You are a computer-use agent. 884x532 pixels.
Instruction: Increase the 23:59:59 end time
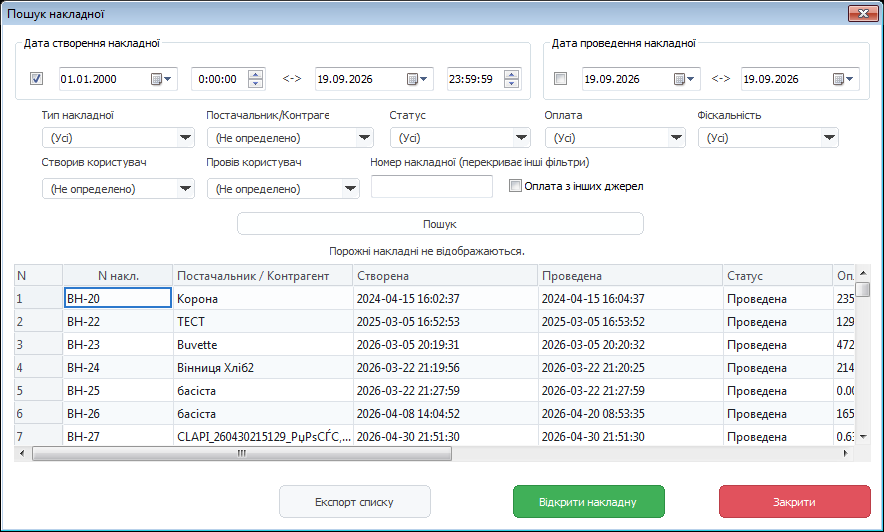click(511, 75)
